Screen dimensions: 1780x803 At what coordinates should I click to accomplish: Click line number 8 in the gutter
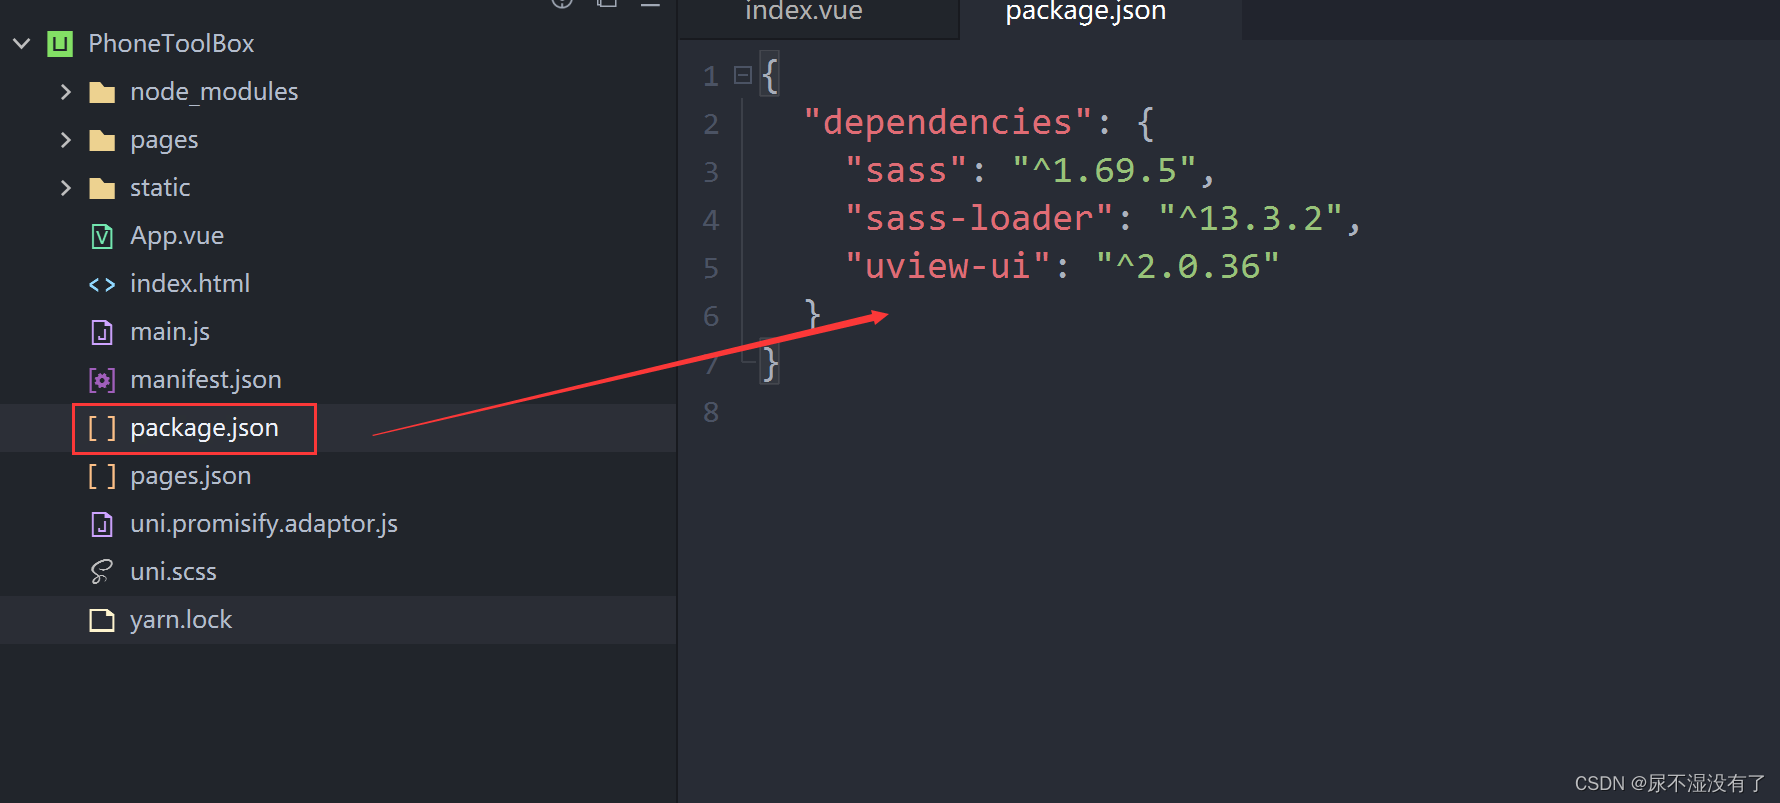[711, 412]
